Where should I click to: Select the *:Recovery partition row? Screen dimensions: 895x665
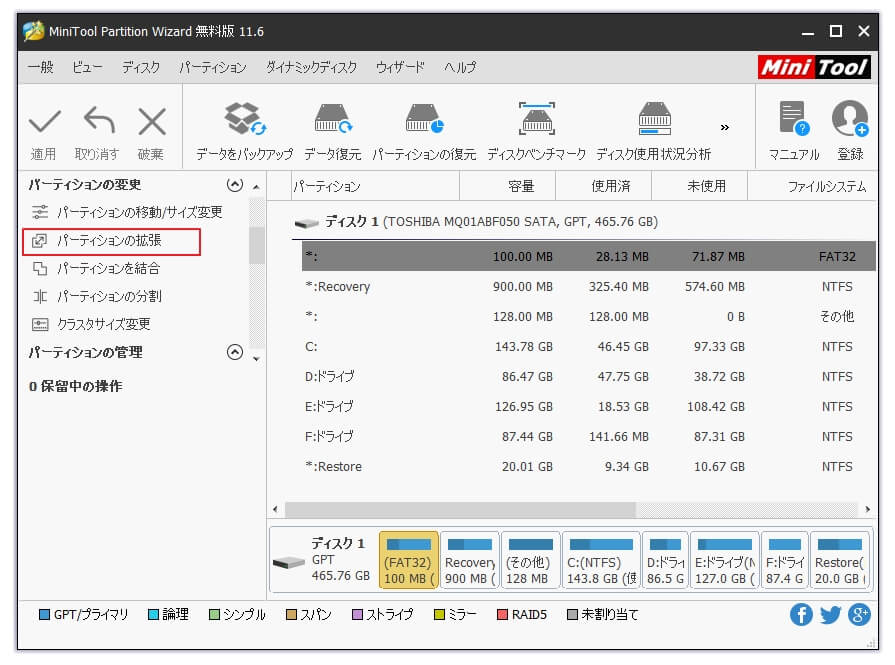[588, 287]
